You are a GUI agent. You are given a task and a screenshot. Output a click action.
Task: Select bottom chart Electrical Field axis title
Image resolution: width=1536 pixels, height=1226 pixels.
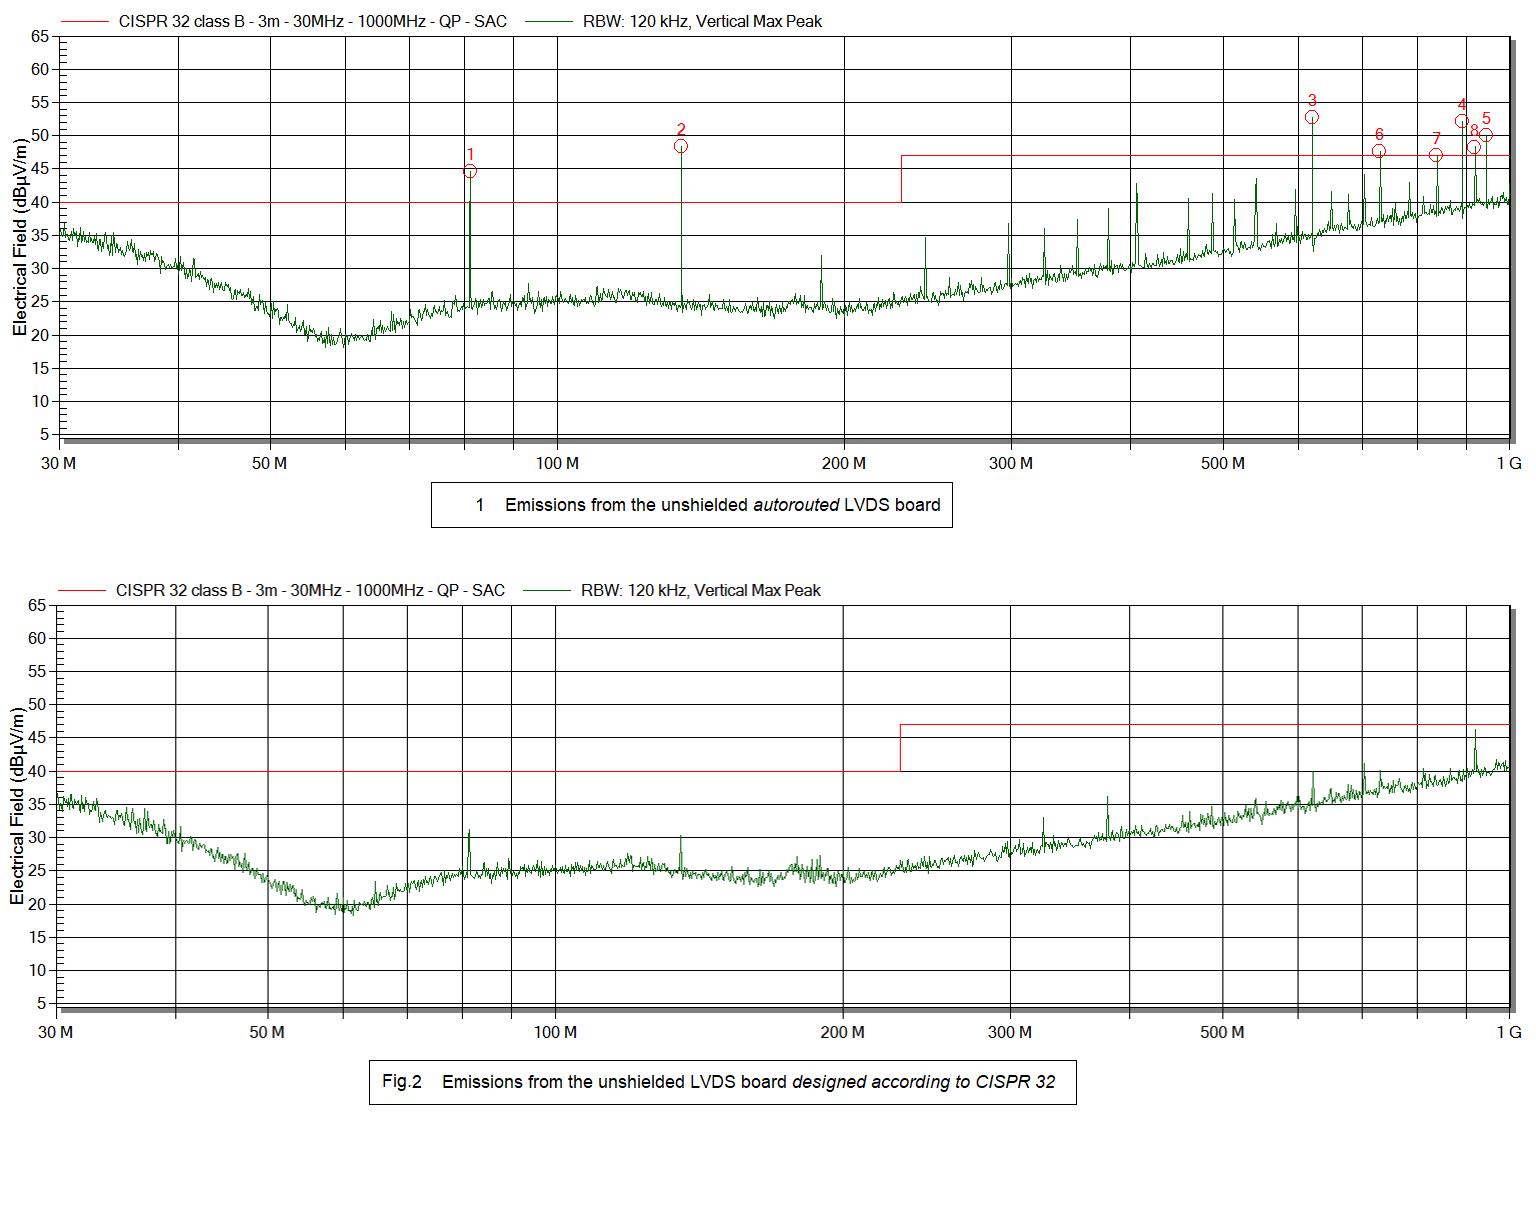[18, 806]
